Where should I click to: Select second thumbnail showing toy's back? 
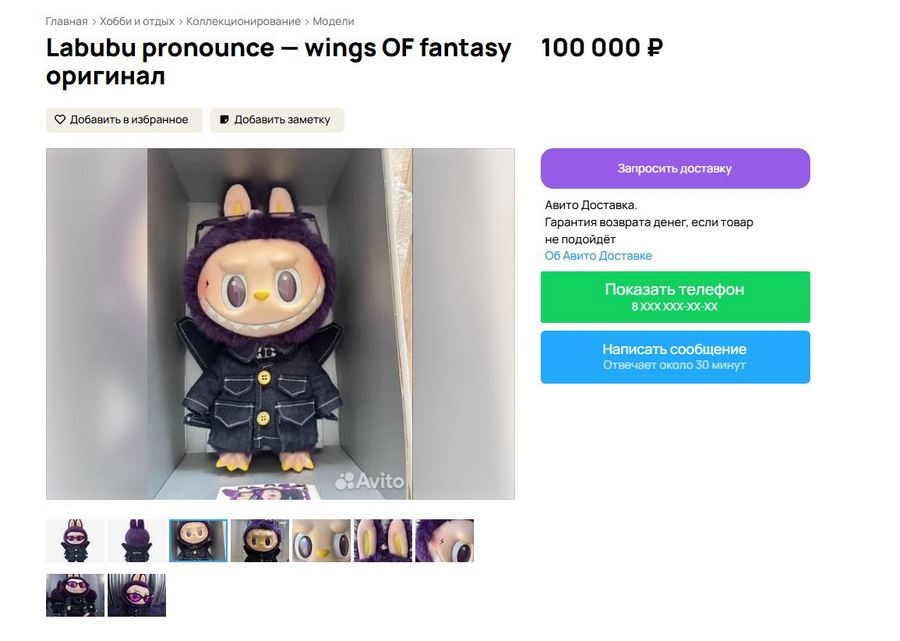coord(137,541)
